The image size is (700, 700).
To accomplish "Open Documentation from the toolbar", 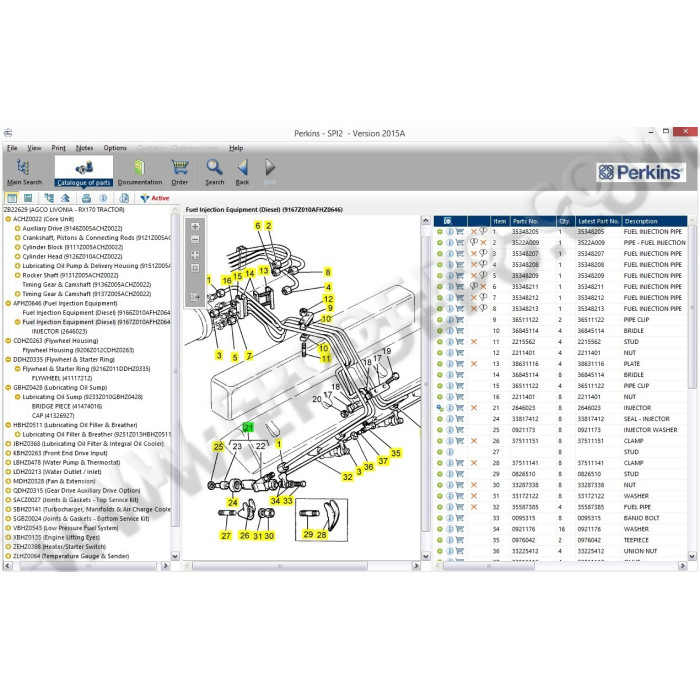I will pyautogui.click(x=140, y=172).
